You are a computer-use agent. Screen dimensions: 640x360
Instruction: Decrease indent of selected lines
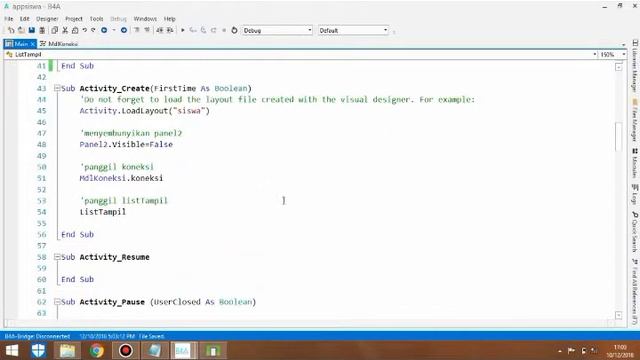click(160, 30)
